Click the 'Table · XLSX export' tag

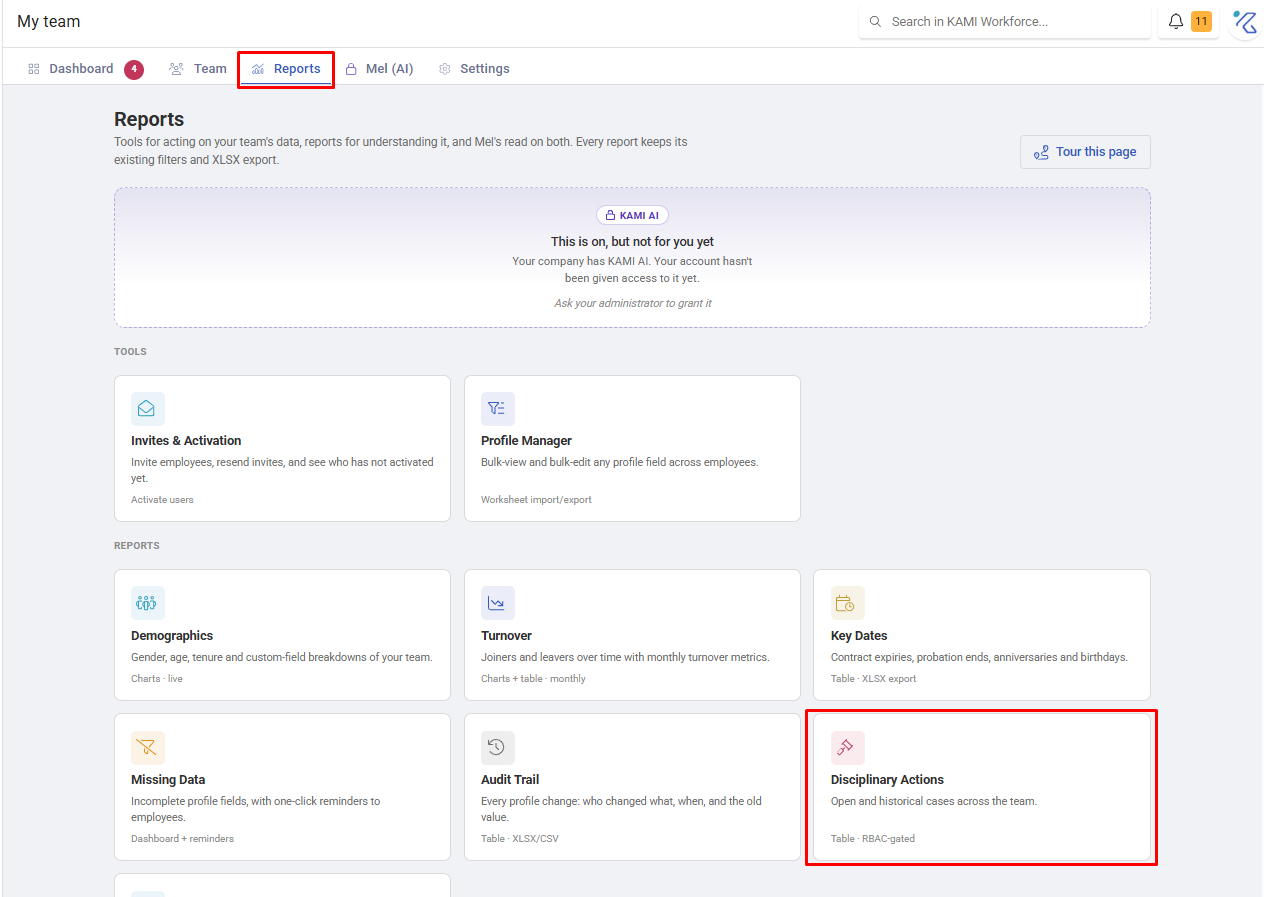click(x=873, y=678)
